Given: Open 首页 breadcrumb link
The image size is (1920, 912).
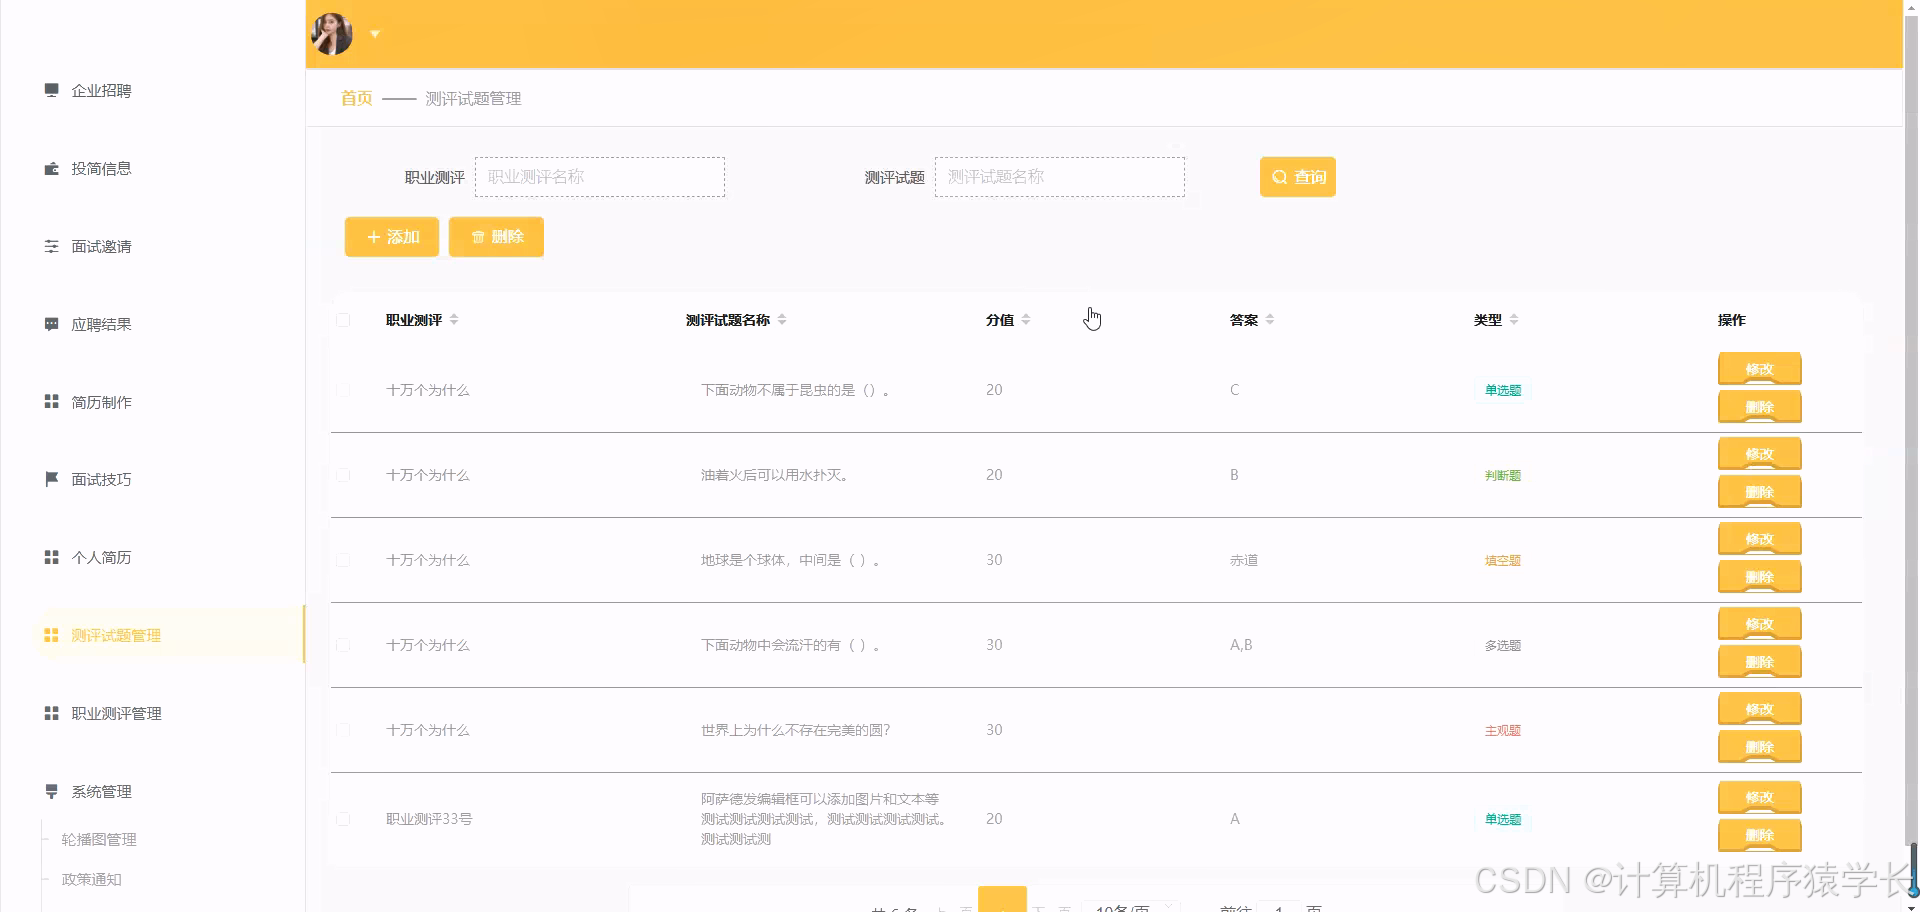Looking at the screenshot, I should pos(355,98).
